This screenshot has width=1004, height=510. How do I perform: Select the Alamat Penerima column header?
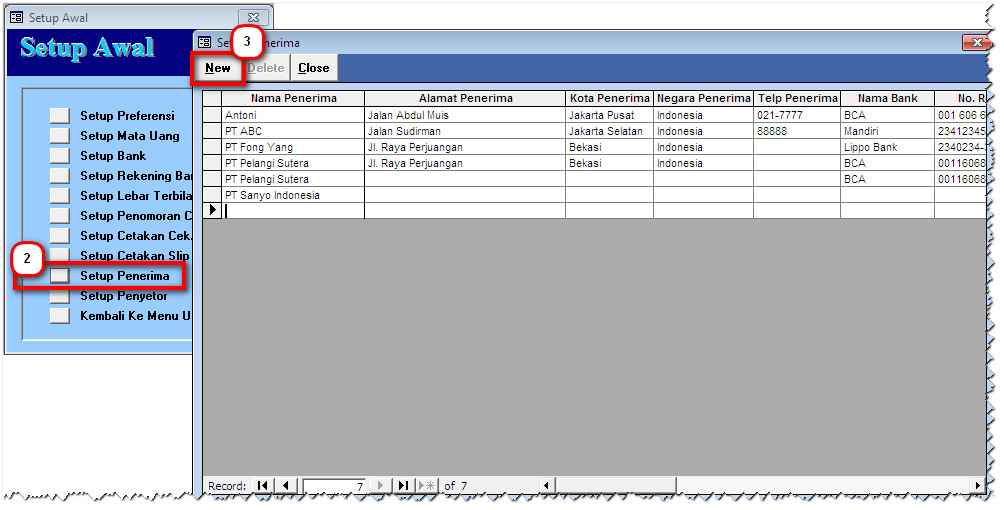tap(465, 98)
